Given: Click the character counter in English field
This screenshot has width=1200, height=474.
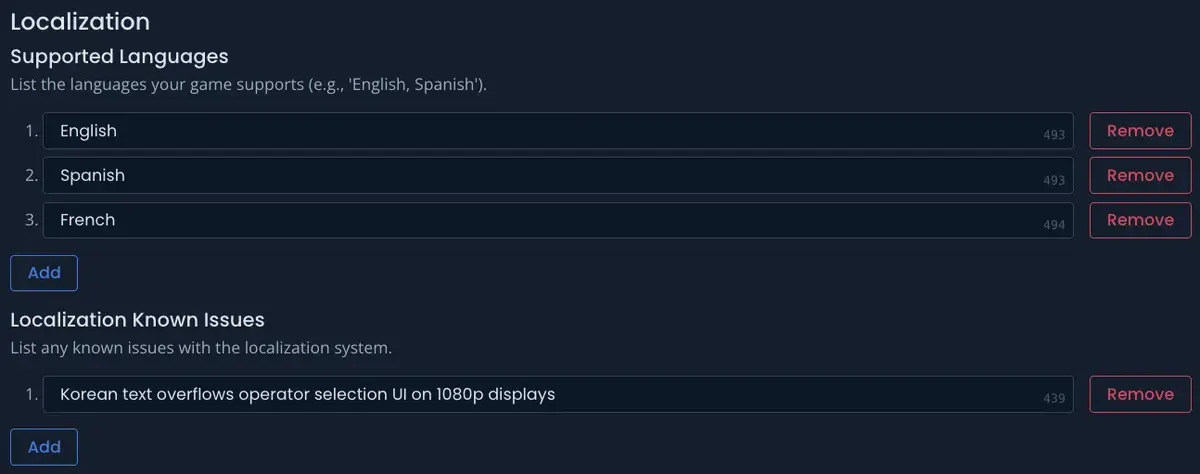Looking at the screenshot, I should pyautogui.click(x=1054, y=135).
